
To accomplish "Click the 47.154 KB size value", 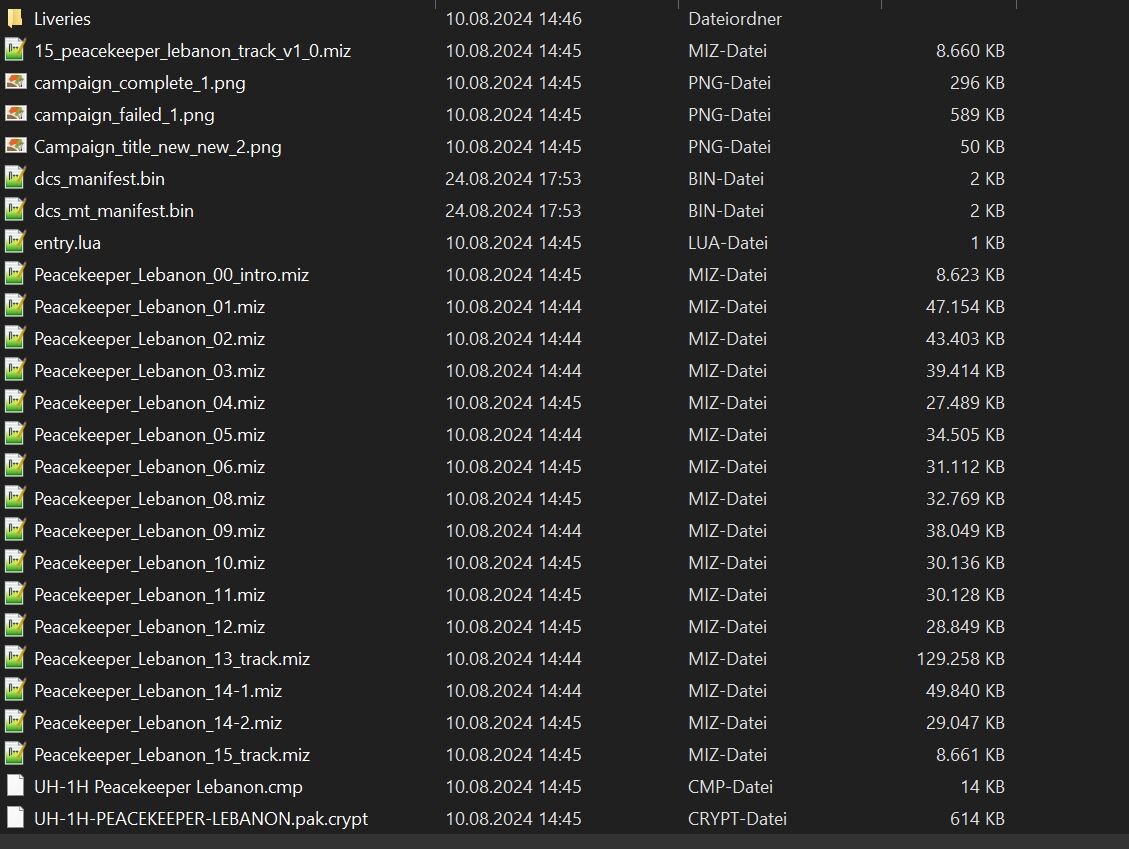I will tap(965, 307).
